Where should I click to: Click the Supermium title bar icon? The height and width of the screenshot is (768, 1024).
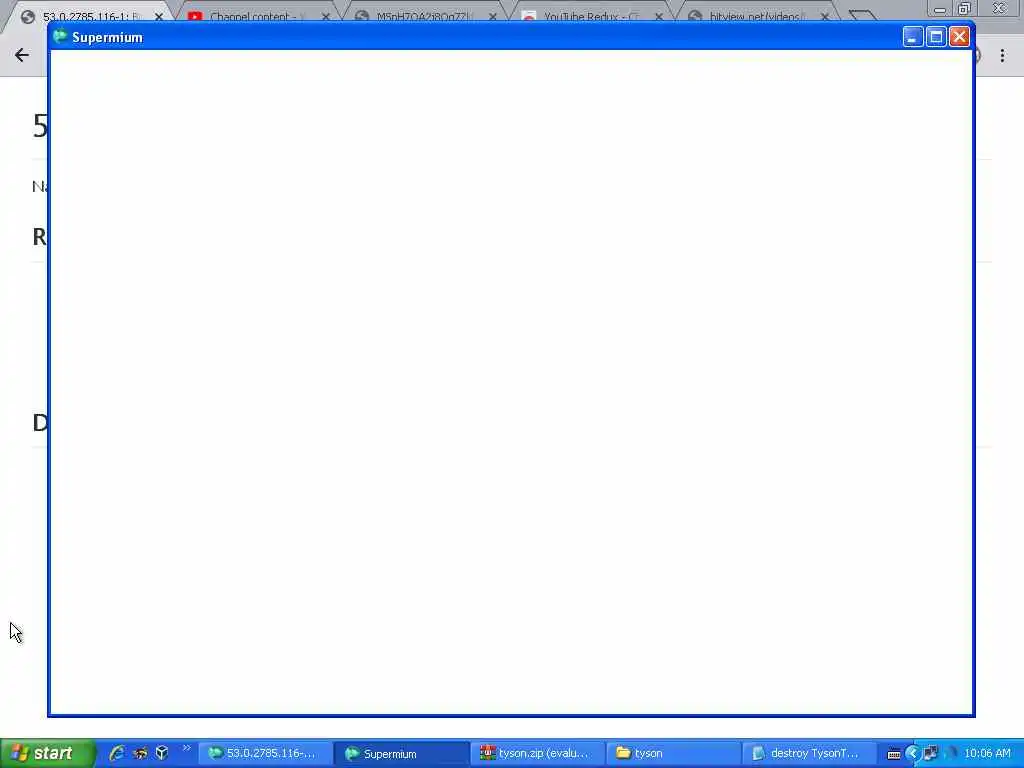pyautogui.click(x=60, y=37)
